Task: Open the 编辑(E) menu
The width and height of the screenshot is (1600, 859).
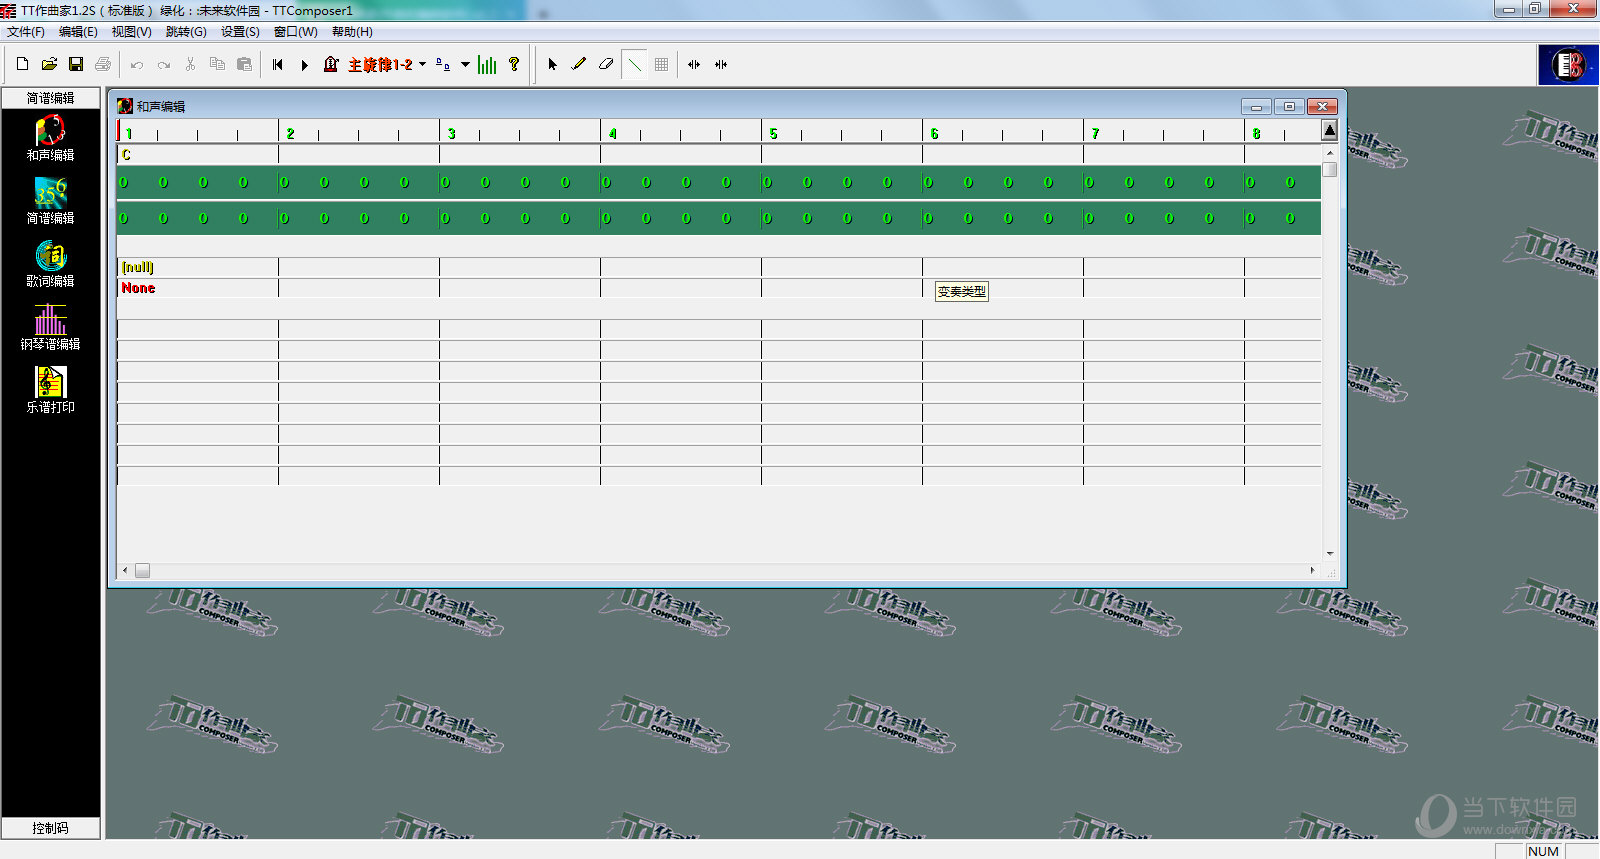Action: tap(78, 32)
